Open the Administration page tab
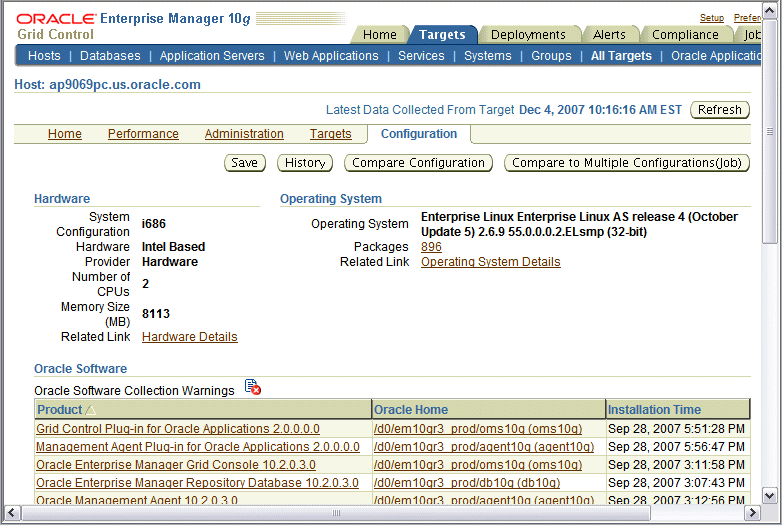The height and width of the screenshot is (526, 782). click(x=244, y=134)
